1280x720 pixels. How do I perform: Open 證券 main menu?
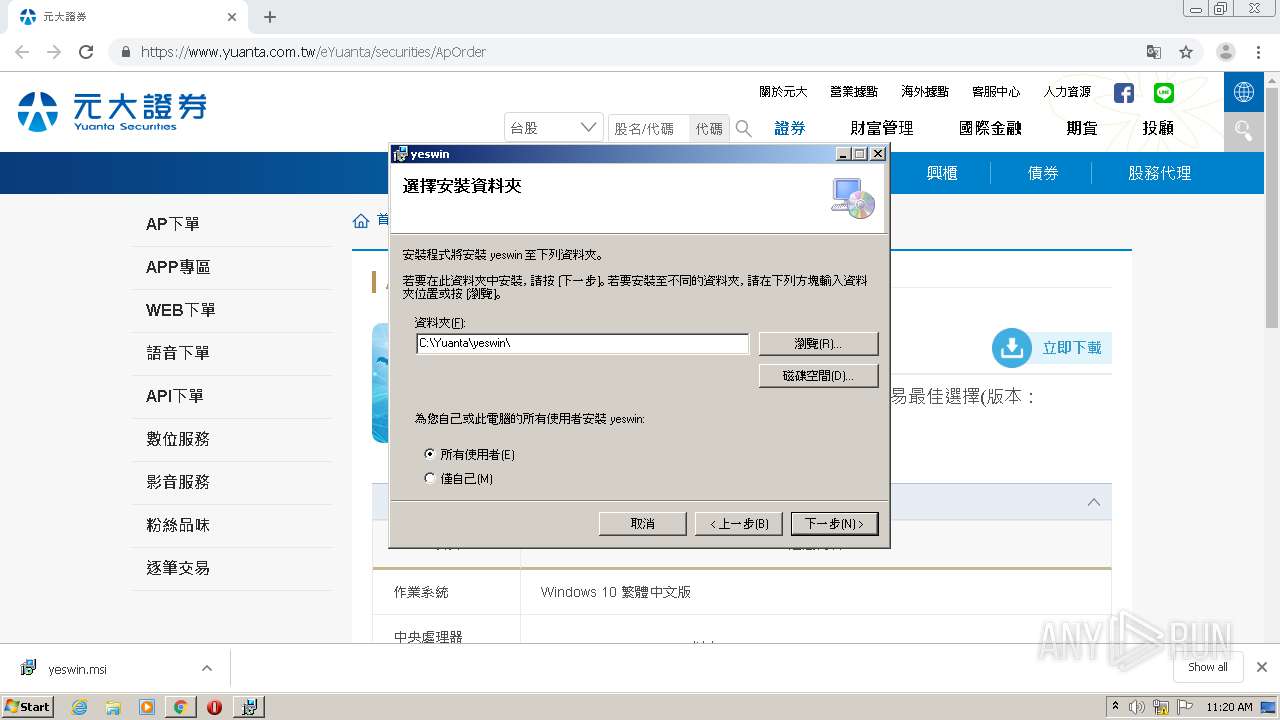[790, 128]
